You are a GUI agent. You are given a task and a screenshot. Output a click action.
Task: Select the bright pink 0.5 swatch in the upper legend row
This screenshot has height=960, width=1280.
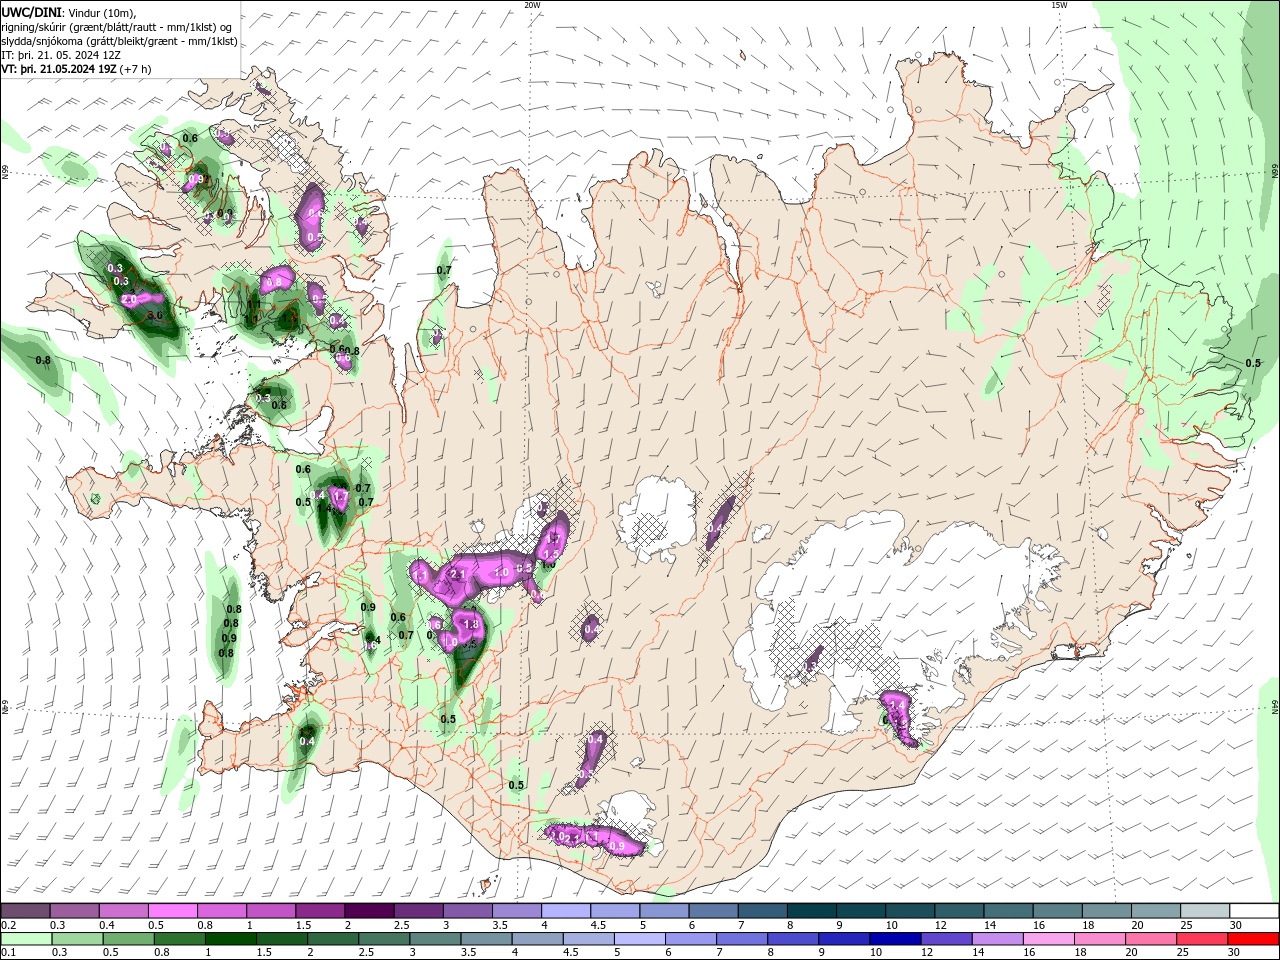tap(172, 911)
